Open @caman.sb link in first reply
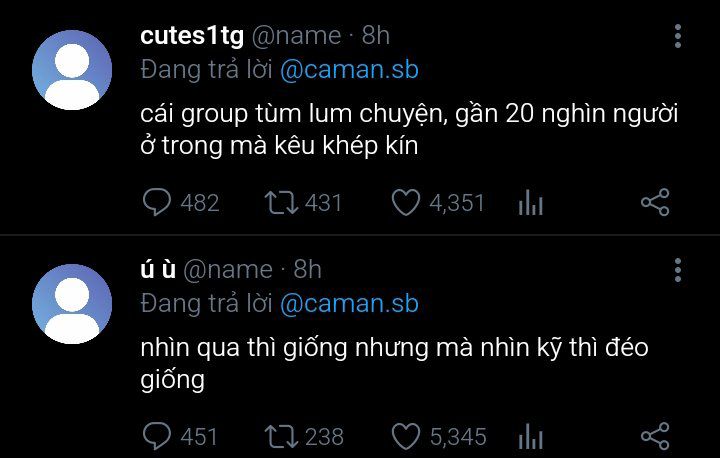This screenshot has width=720, height=458. (x=349, y=70)
